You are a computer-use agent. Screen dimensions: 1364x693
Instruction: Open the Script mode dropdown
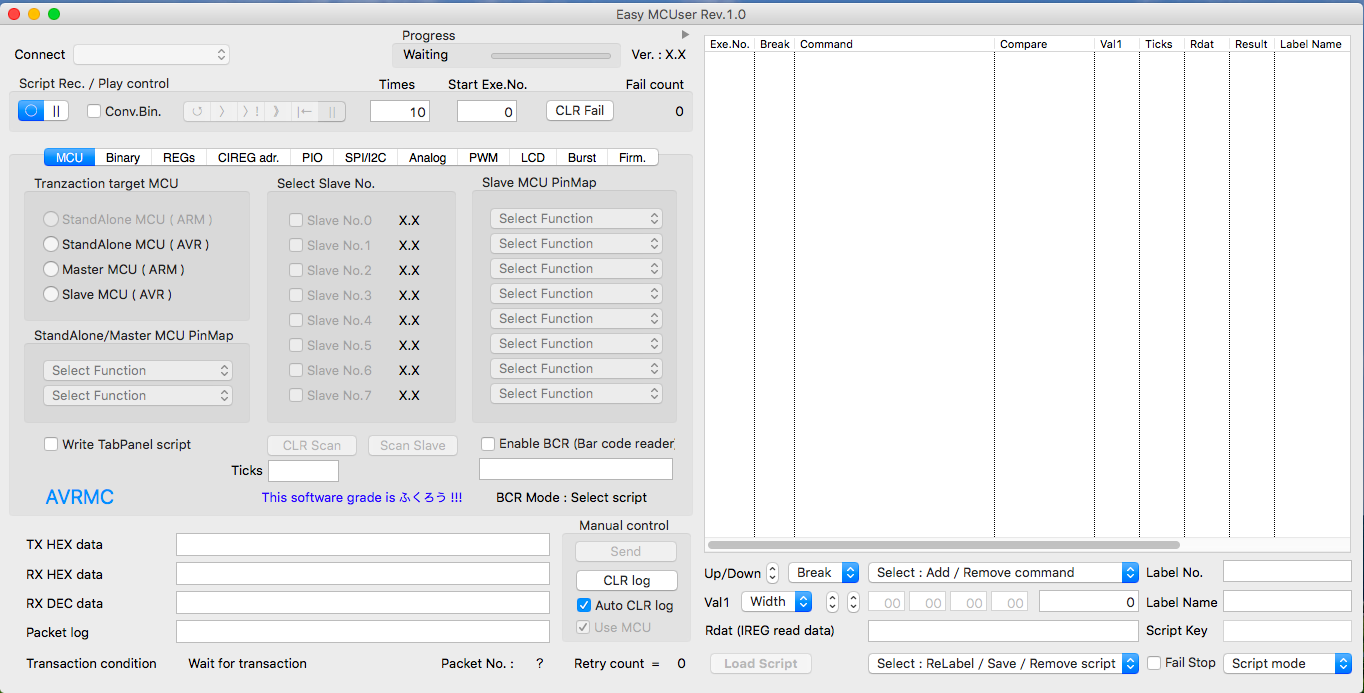point(1287,664)
